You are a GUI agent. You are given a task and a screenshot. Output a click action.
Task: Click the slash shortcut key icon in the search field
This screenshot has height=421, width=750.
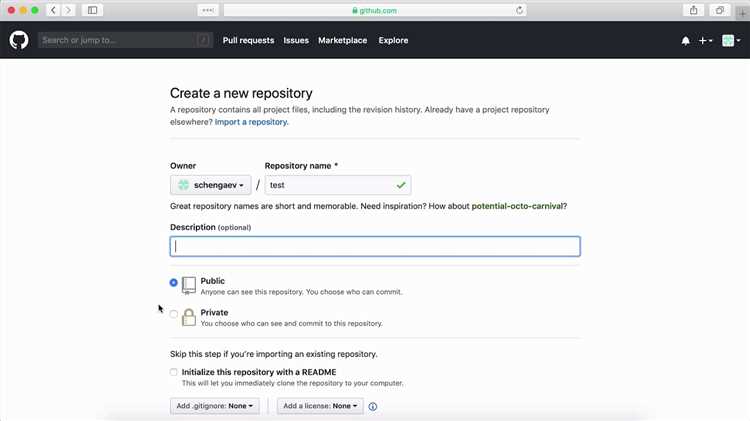pyautogui.click(x=203, y=40)
